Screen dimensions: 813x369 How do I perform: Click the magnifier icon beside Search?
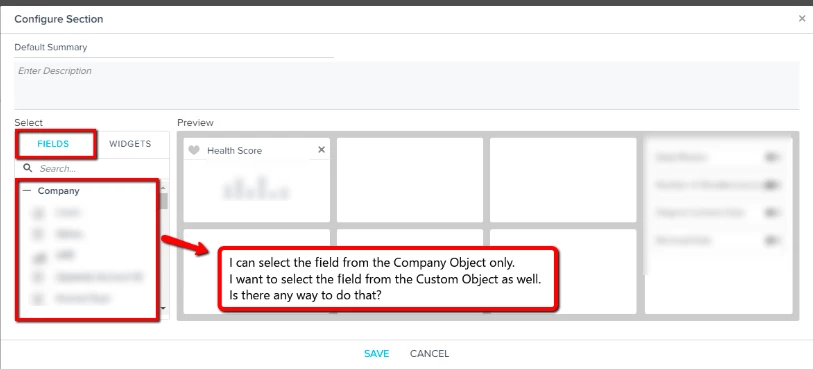point(28,168)
